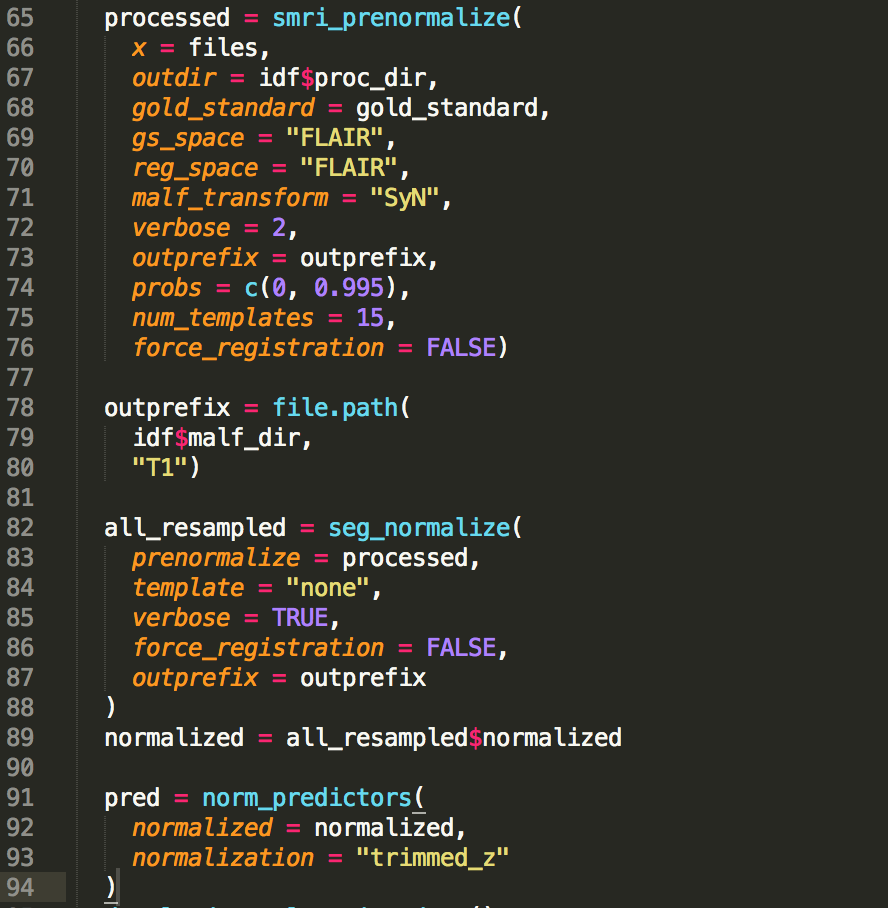Click 'outprefix' variable on line 78
This screenshot has height=908, width=888.
pos(167,408)
